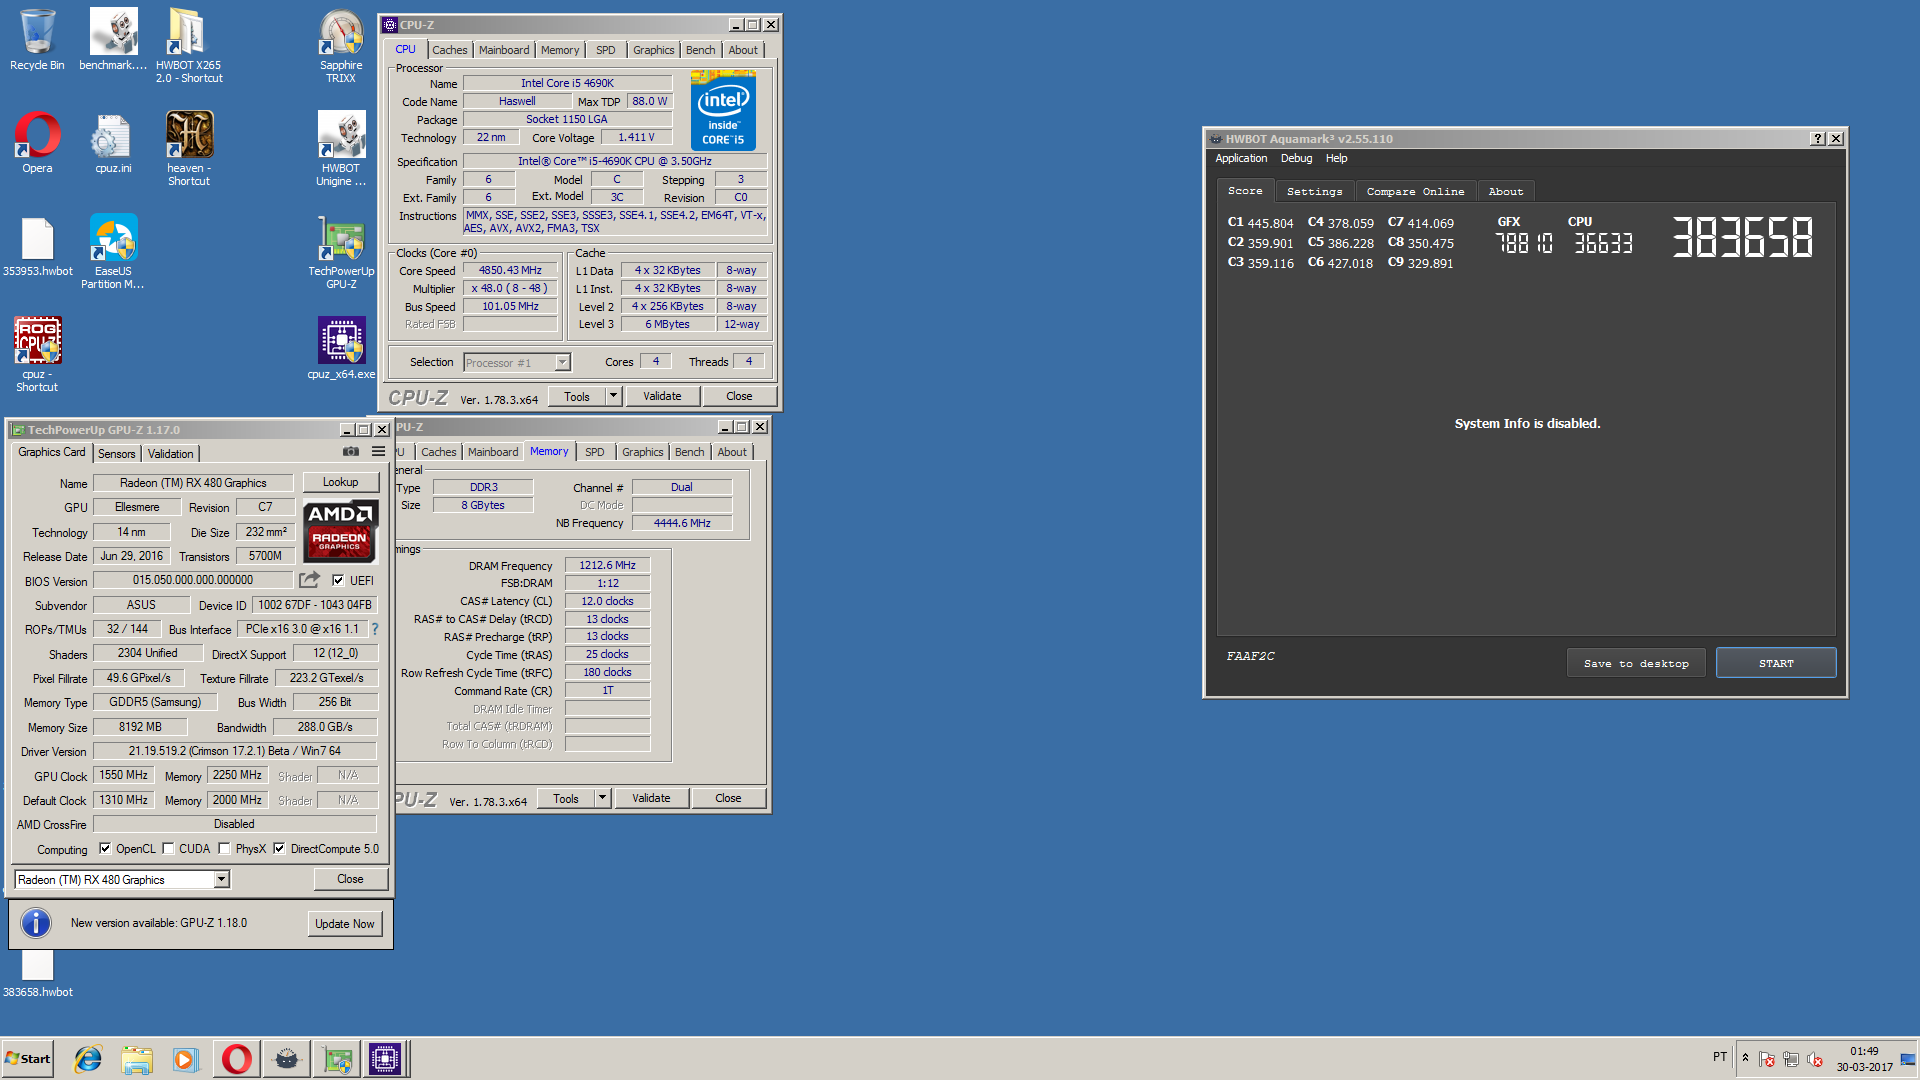This screenshot has height=1080, width=1920.
Task: Open the Compare Online tab in Aquamark
Action: [1415, 191]
